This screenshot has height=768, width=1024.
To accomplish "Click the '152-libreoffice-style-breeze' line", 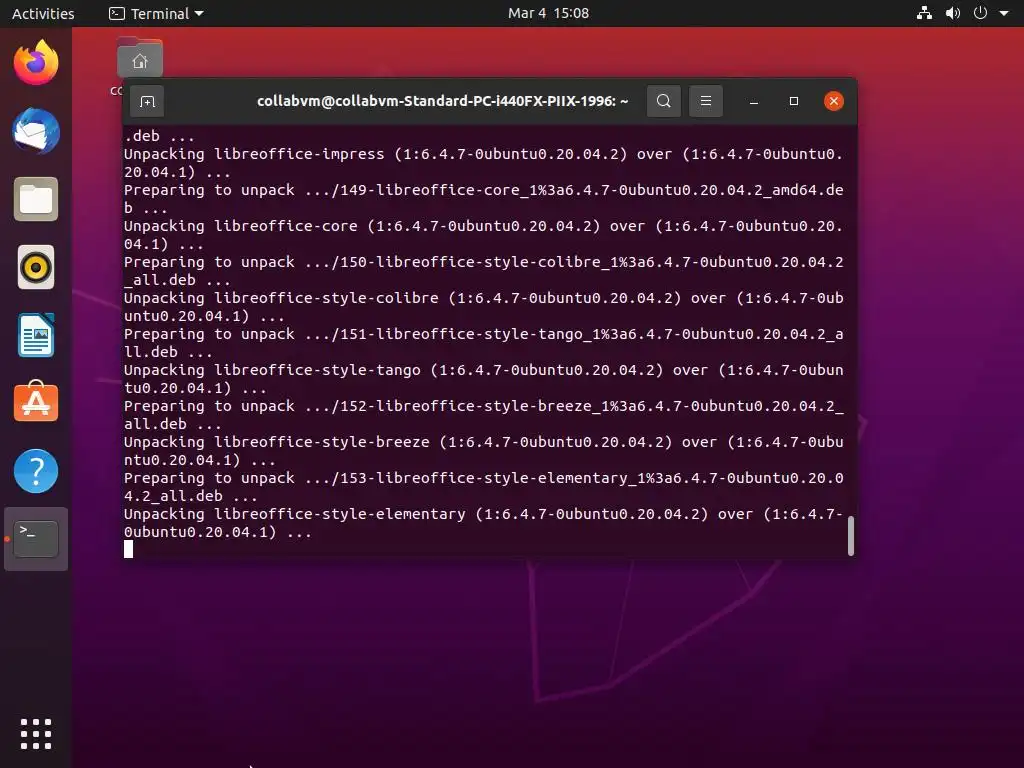I will pyautogui.click(x=484, y=415).
